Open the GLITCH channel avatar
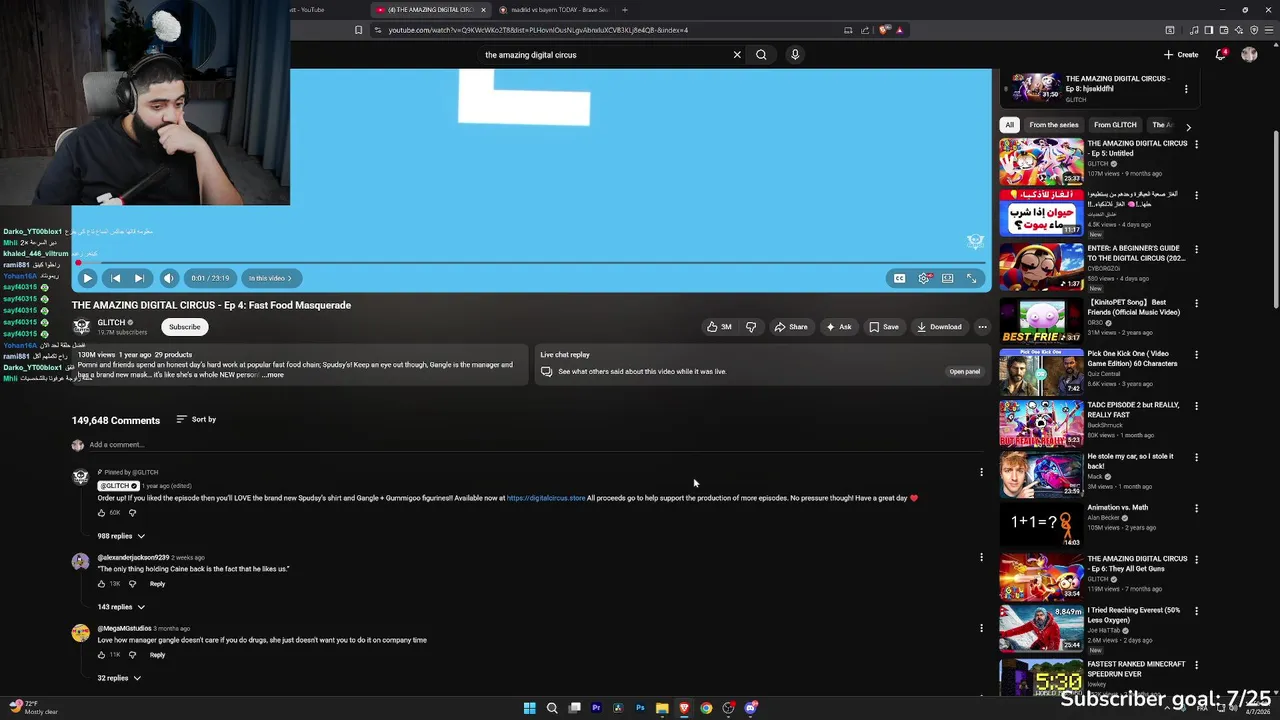Viewport: 1280px width, 720px height. pyautogui.click(x=81, y=327)
